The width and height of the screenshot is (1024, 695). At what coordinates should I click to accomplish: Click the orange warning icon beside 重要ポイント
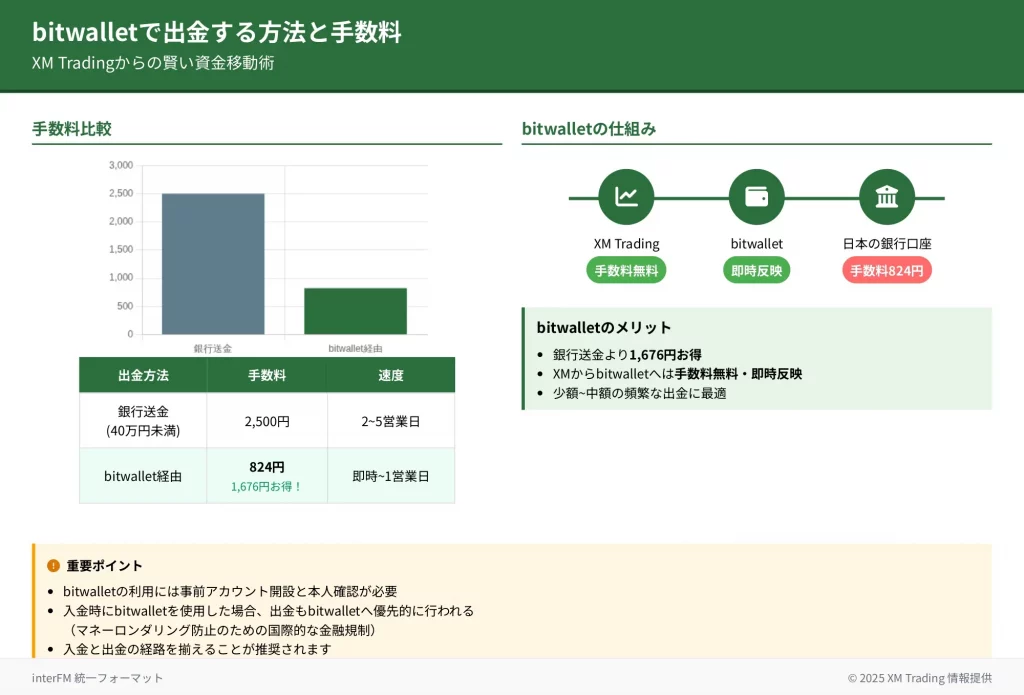(x=53, y=566)
